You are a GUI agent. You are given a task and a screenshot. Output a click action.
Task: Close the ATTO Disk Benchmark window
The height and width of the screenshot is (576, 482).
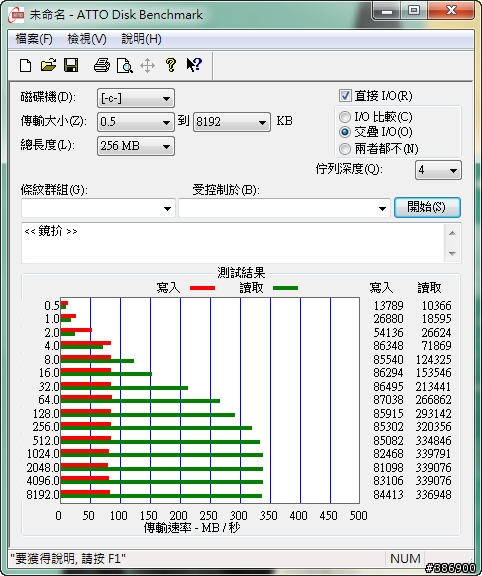click(451, 11)
